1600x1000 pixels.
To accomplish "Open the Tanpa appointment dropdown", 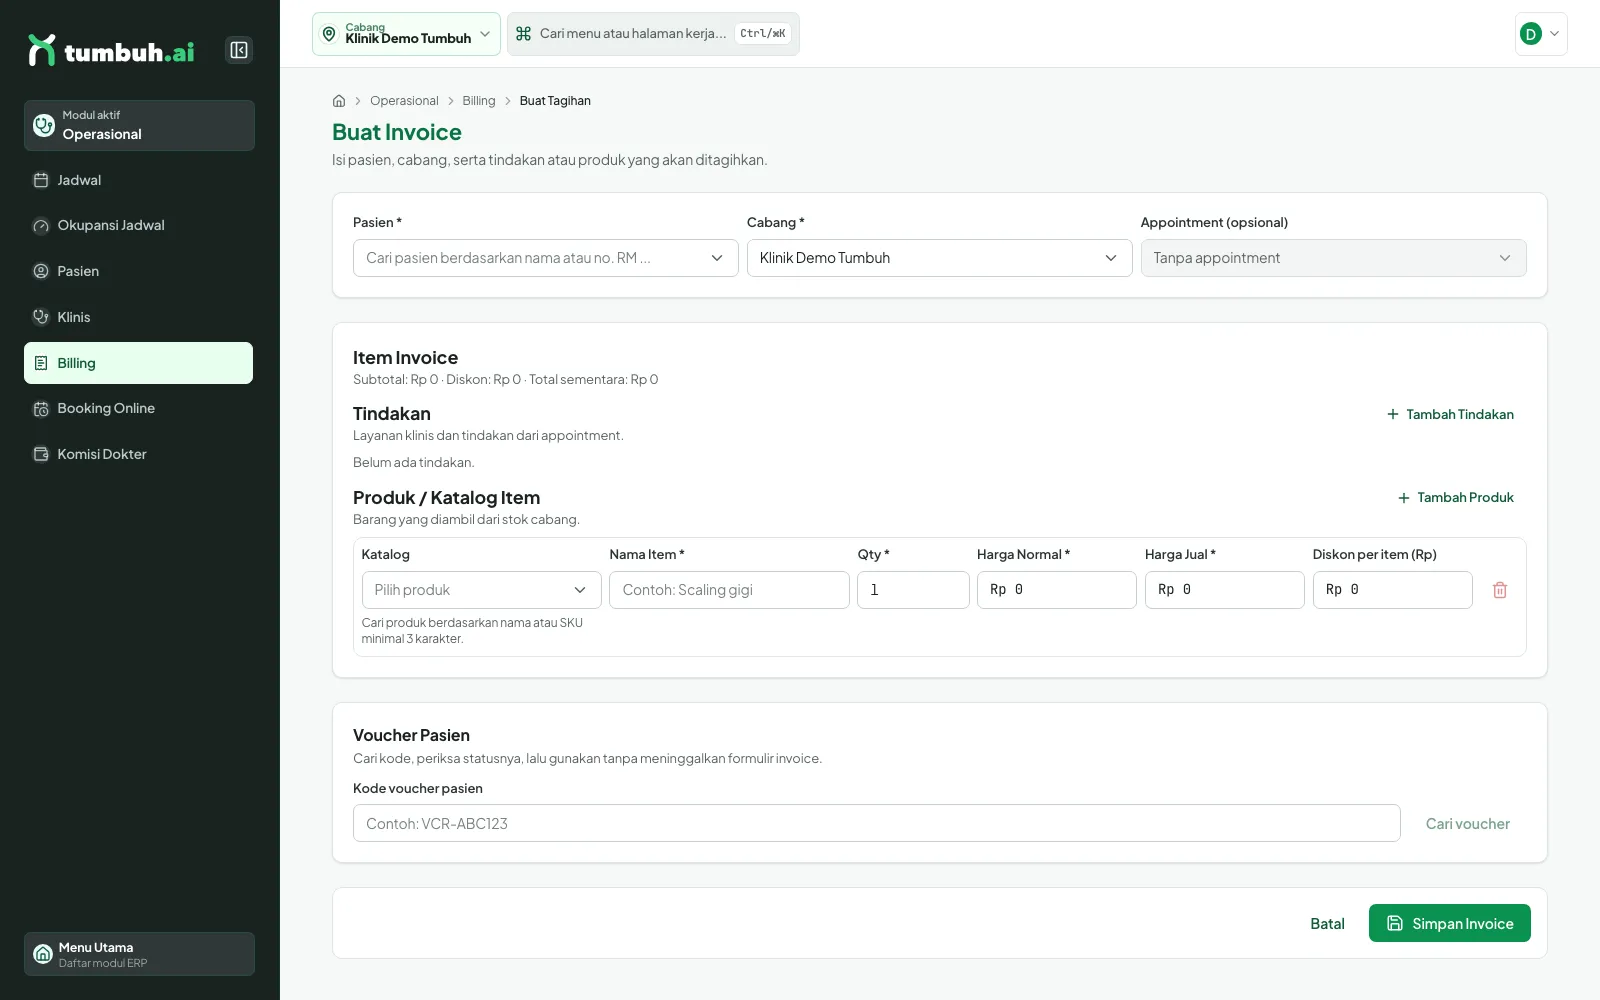I will (1333, 258).
